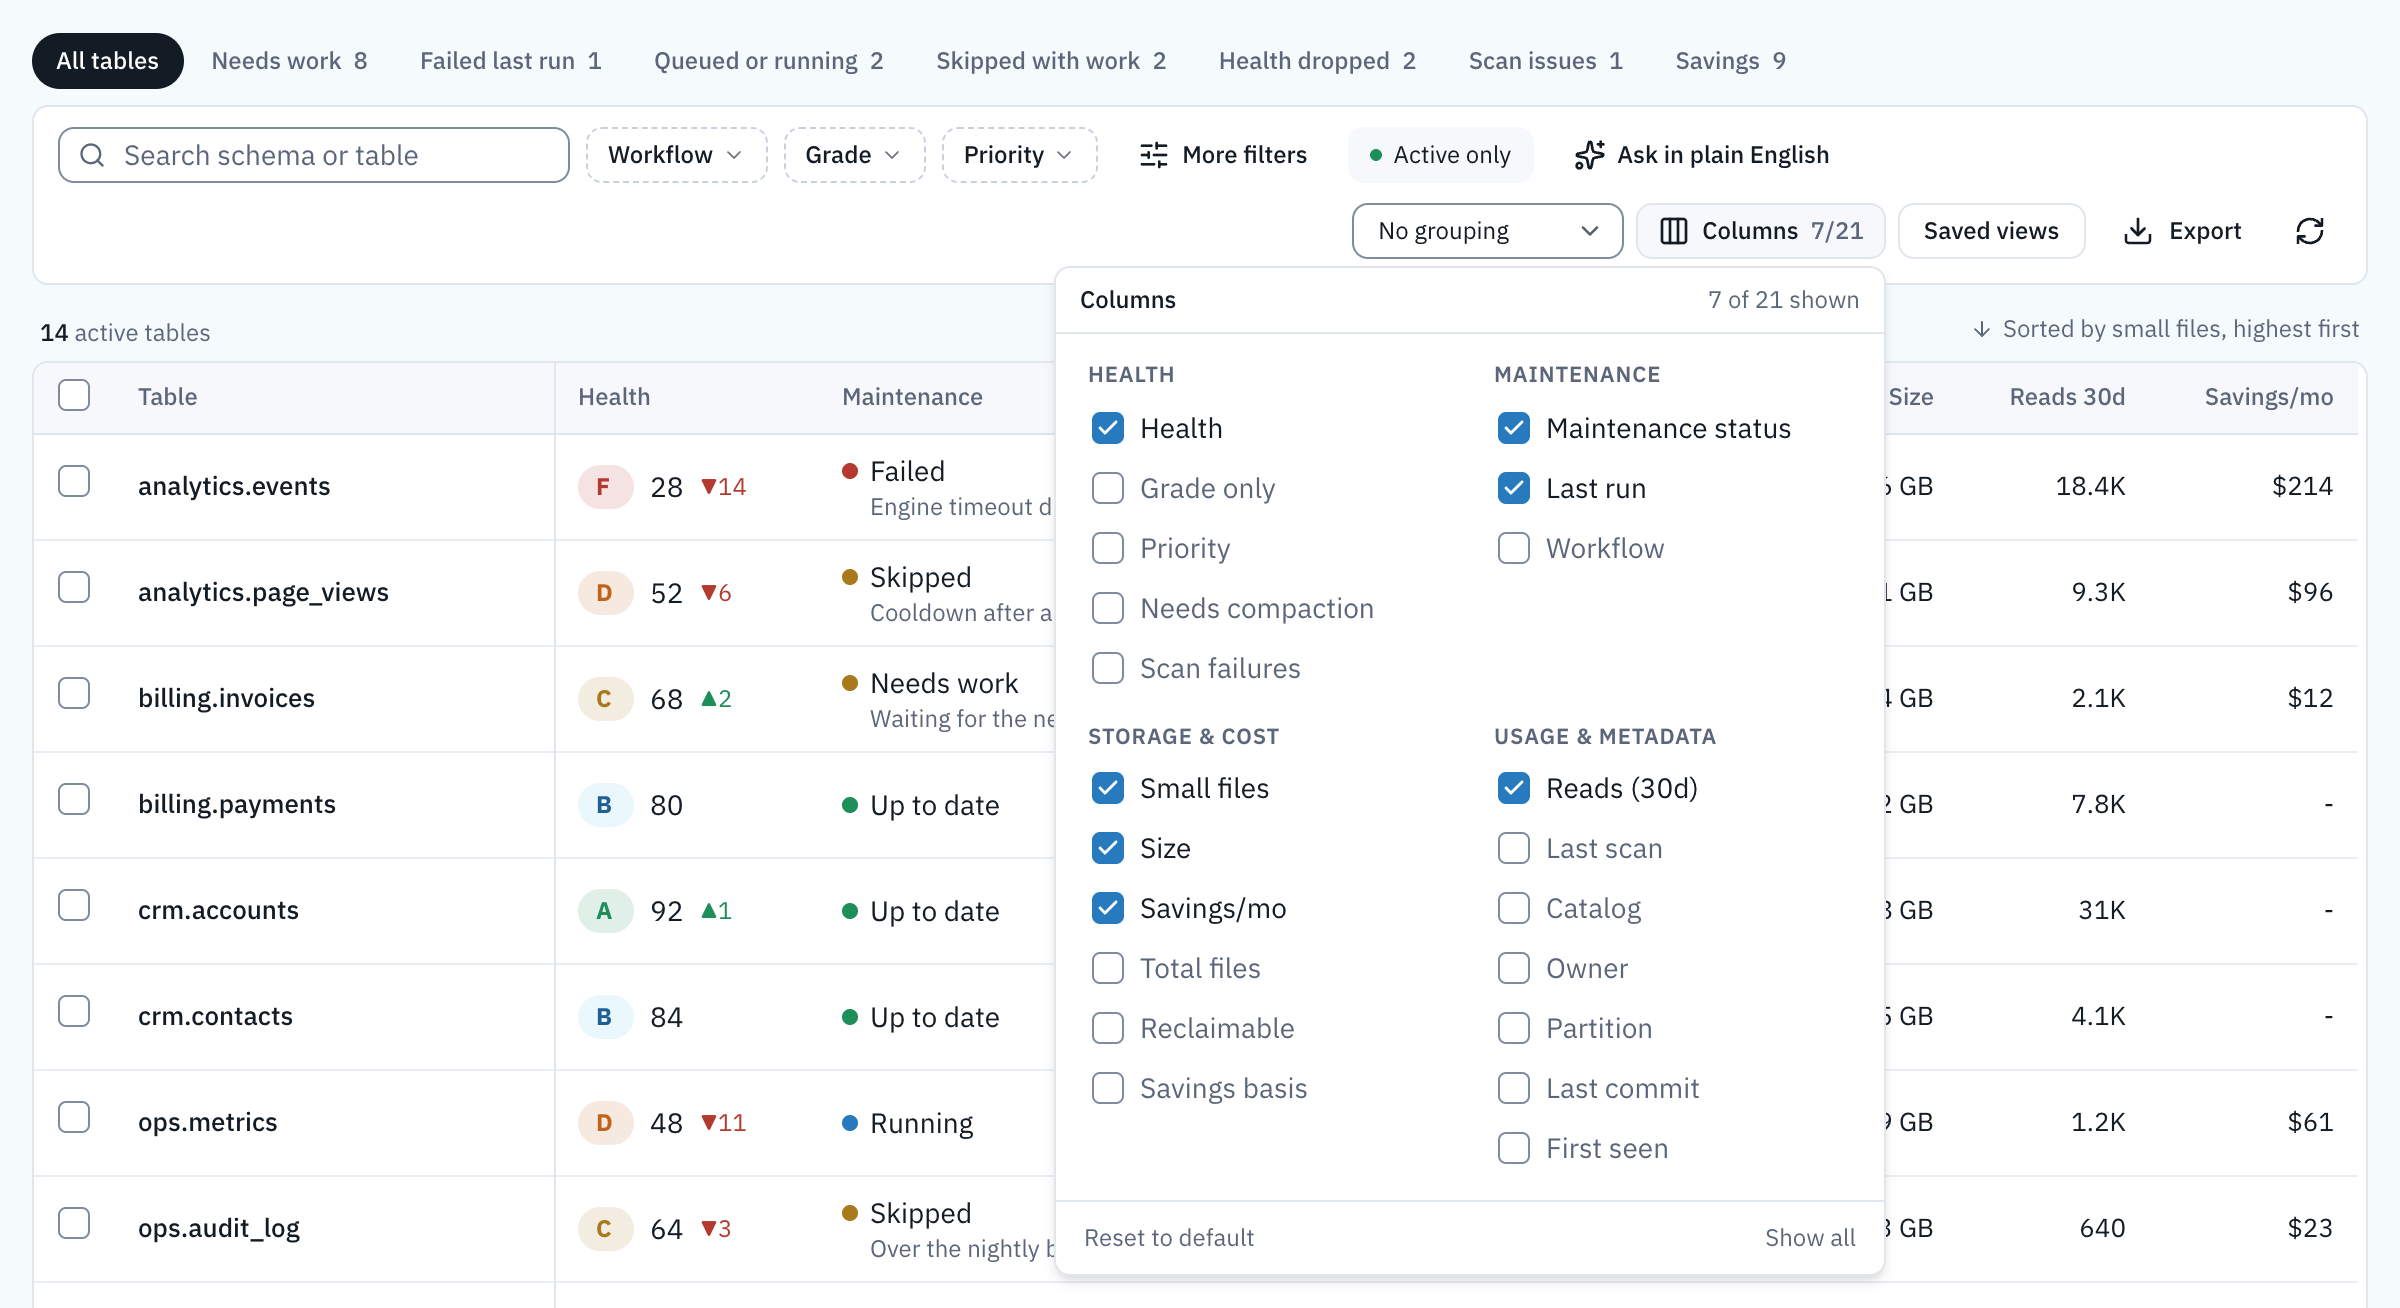Image resolution: width=2400 pixels, height=1308 pixels.
Task: Click the search magnifier icon
Action: tap(92, 155)
